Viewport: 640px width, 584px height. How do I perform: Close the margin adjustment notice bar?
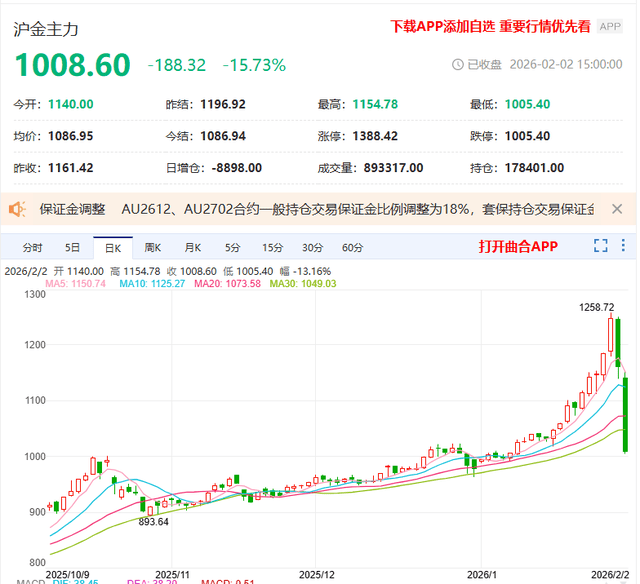pos(617,209)
